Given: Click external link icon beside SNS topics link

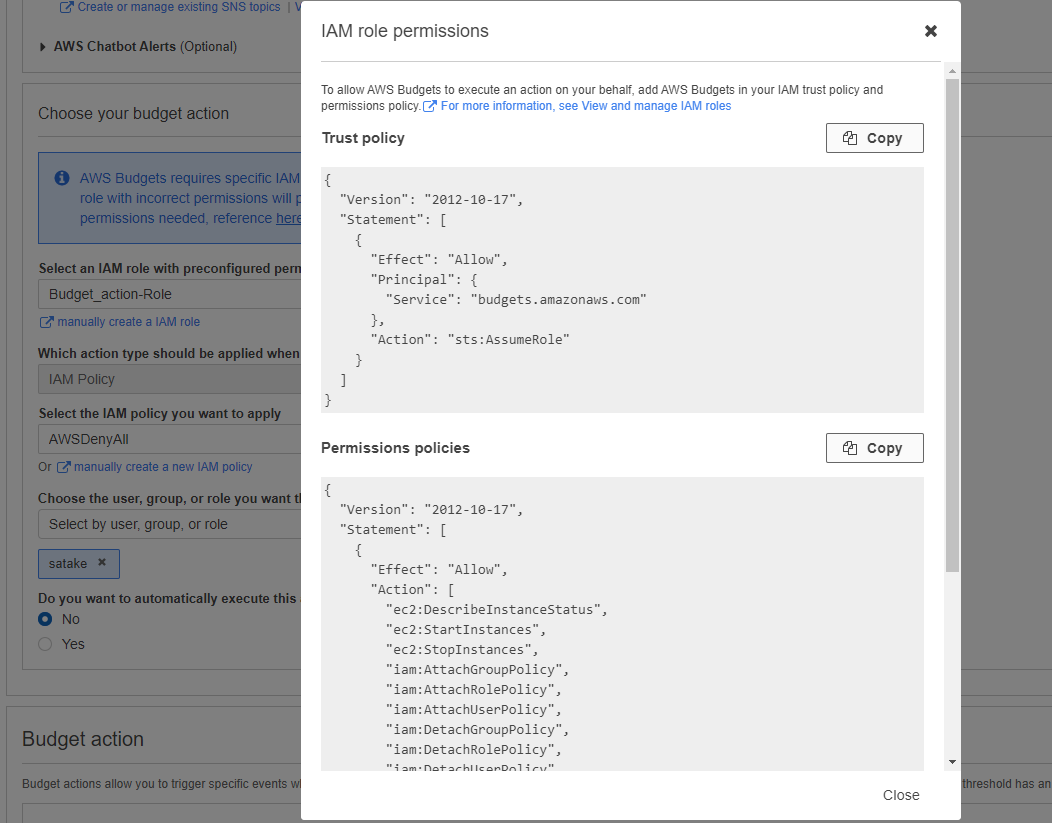Looking at the screenshot, I should (66, 7).
